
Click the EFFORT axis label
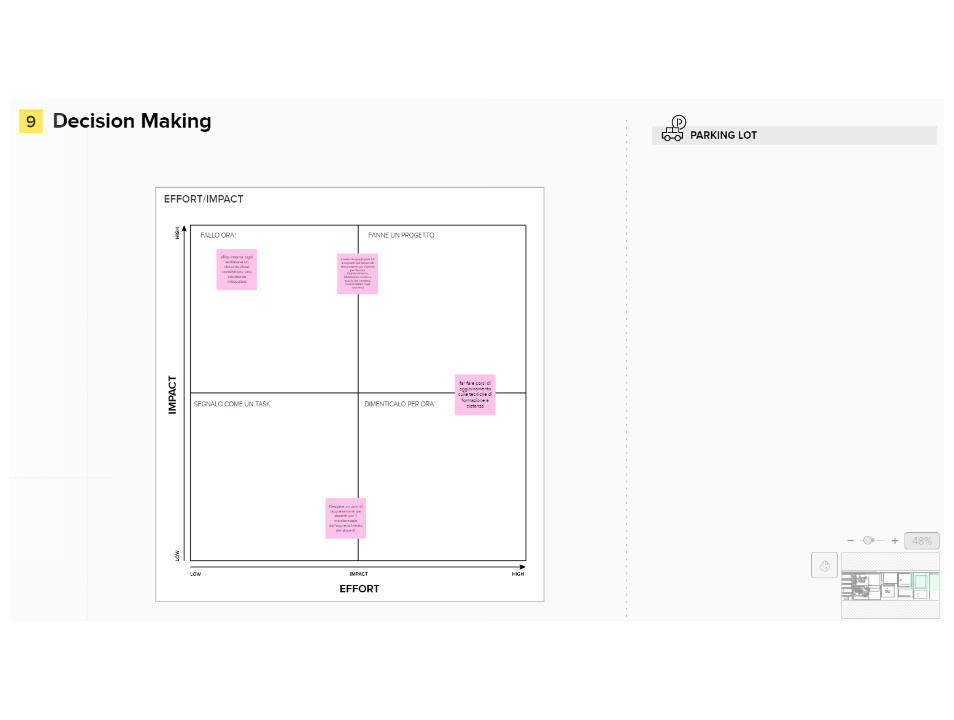tap(360, 589)
